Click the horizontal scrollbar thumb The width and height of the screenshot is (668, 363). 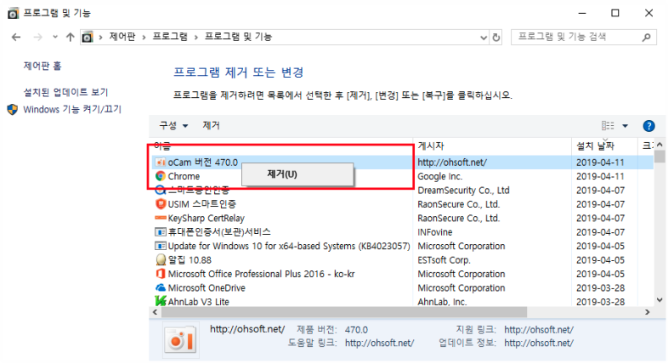pyautogui.click(x=344, y=312)
